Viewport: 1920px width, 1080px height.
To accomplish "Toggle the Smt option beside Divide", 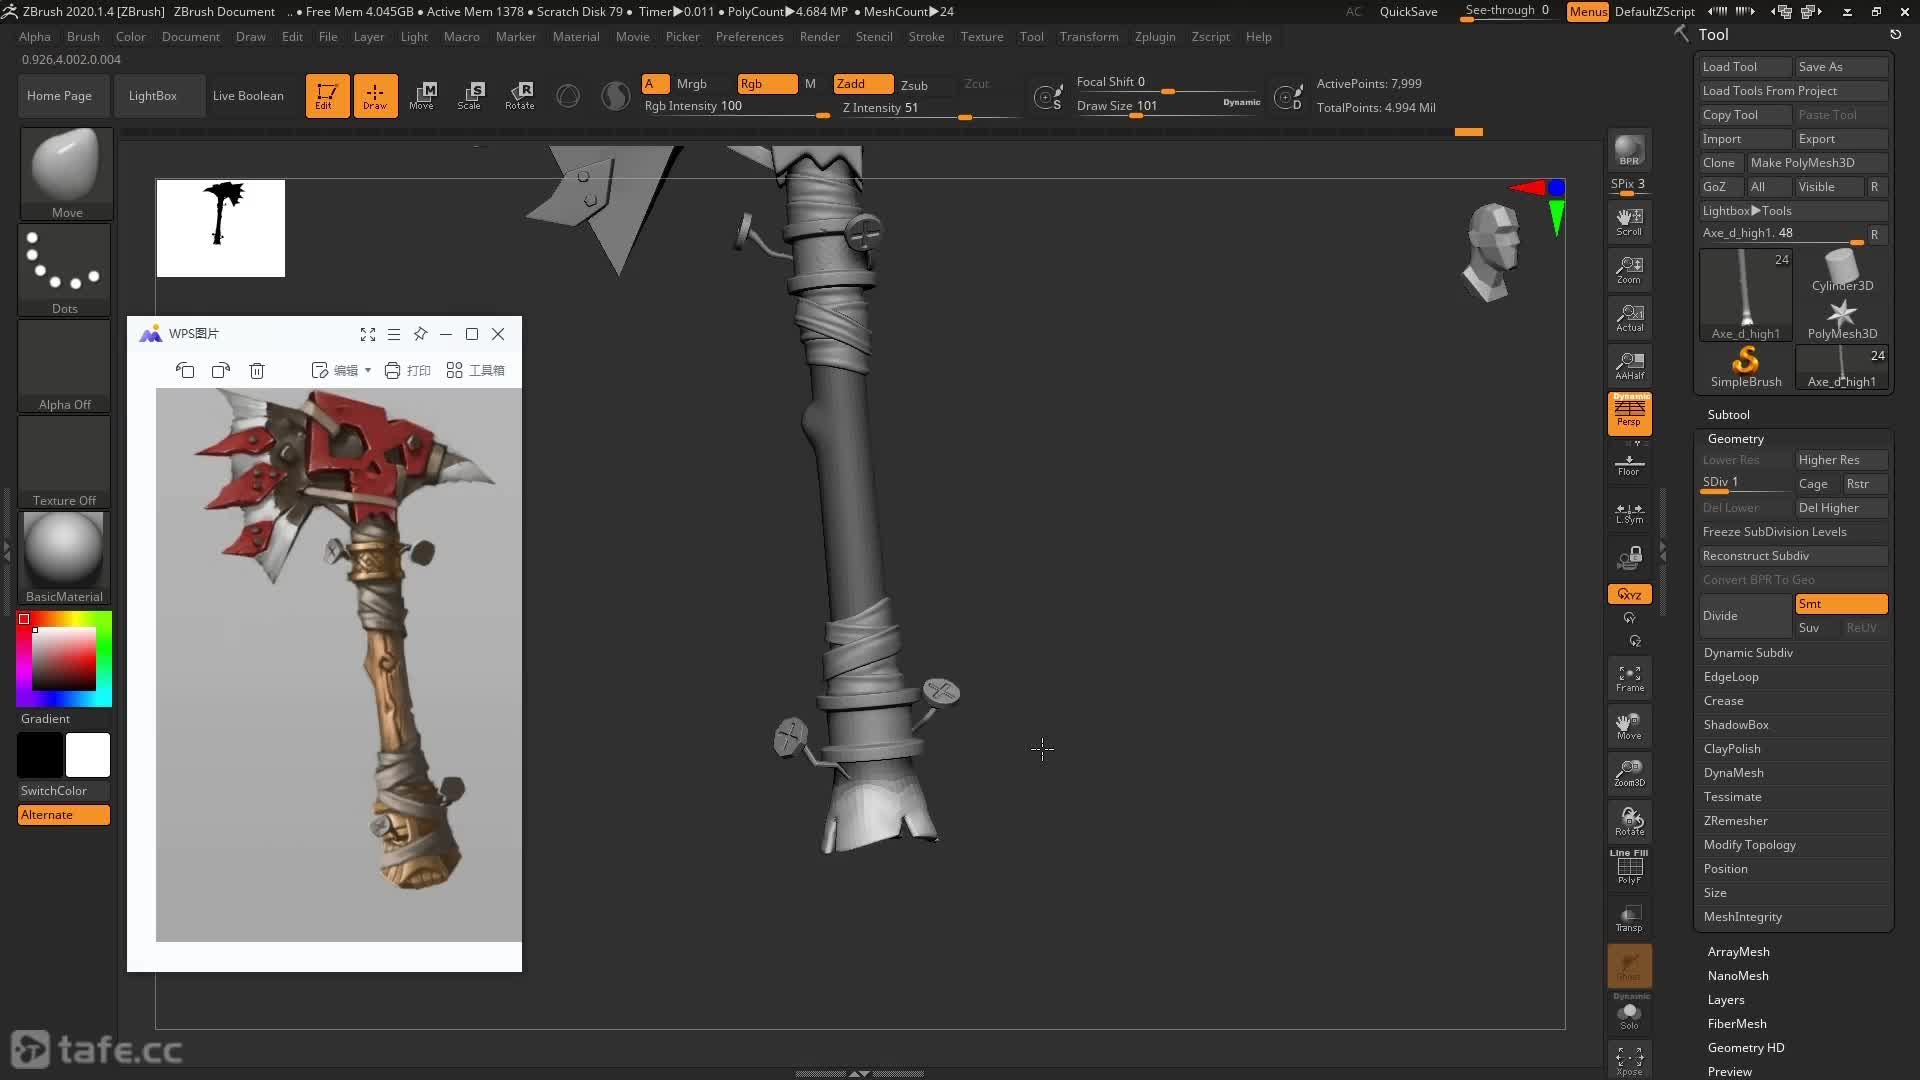I will pyautogui.click(x=1841, y=604).
